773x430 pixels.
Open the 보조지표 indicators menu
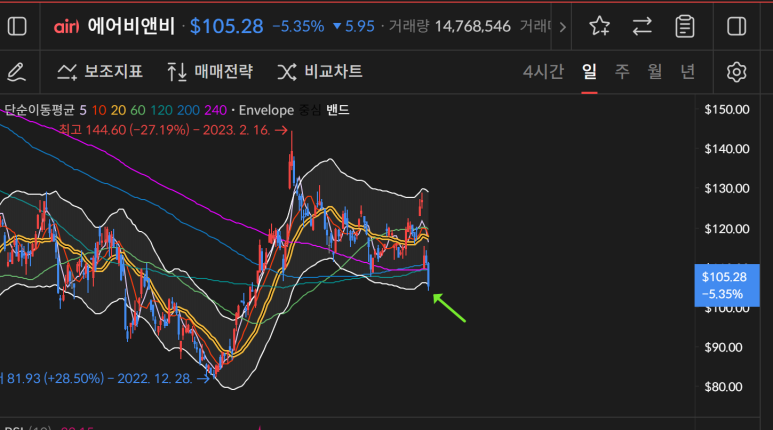click(x=100, y=72)
